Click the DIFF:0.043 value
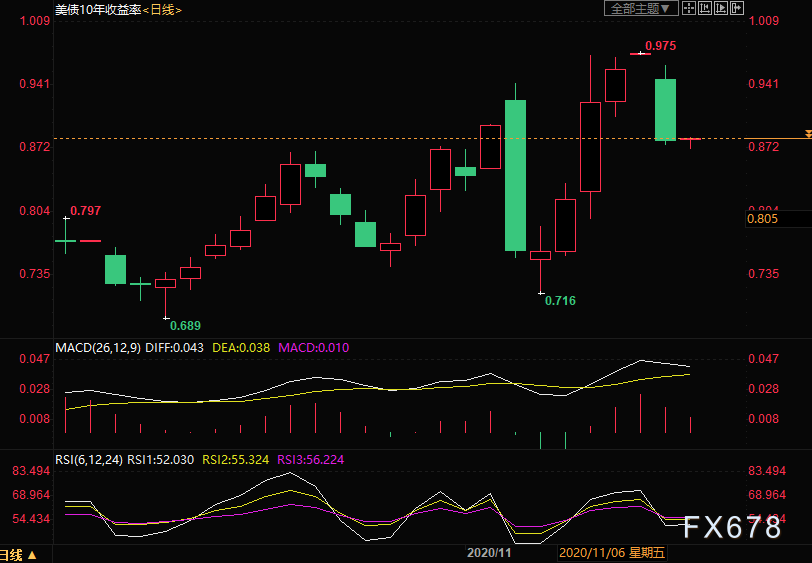Screen dimensions: 812x563 pyautogui.click(x=175, y=348)
